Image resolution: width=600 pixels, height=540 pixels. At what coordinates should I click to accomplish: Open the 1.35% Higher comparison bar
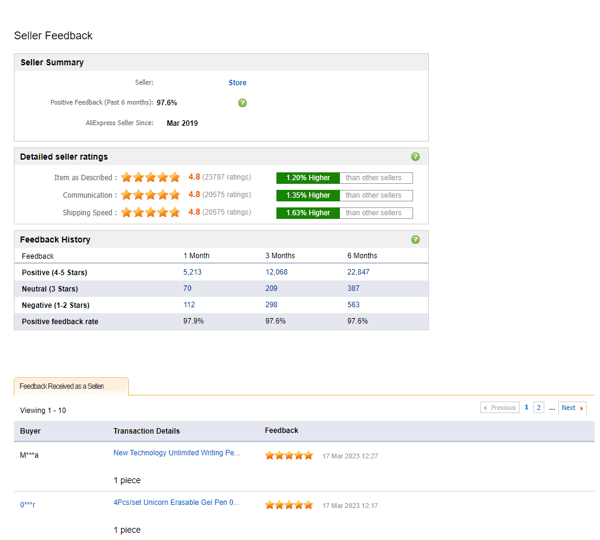[344, 196]
